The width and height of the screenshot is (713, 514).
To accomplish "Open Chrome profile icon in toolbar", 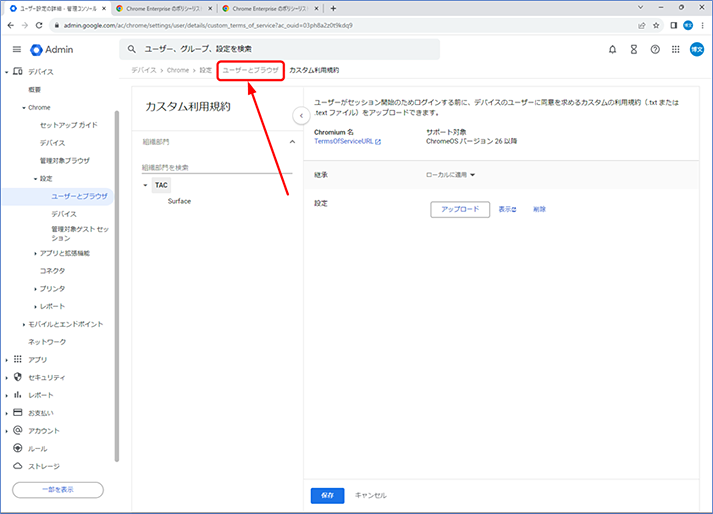I will (x=688, y=25).
